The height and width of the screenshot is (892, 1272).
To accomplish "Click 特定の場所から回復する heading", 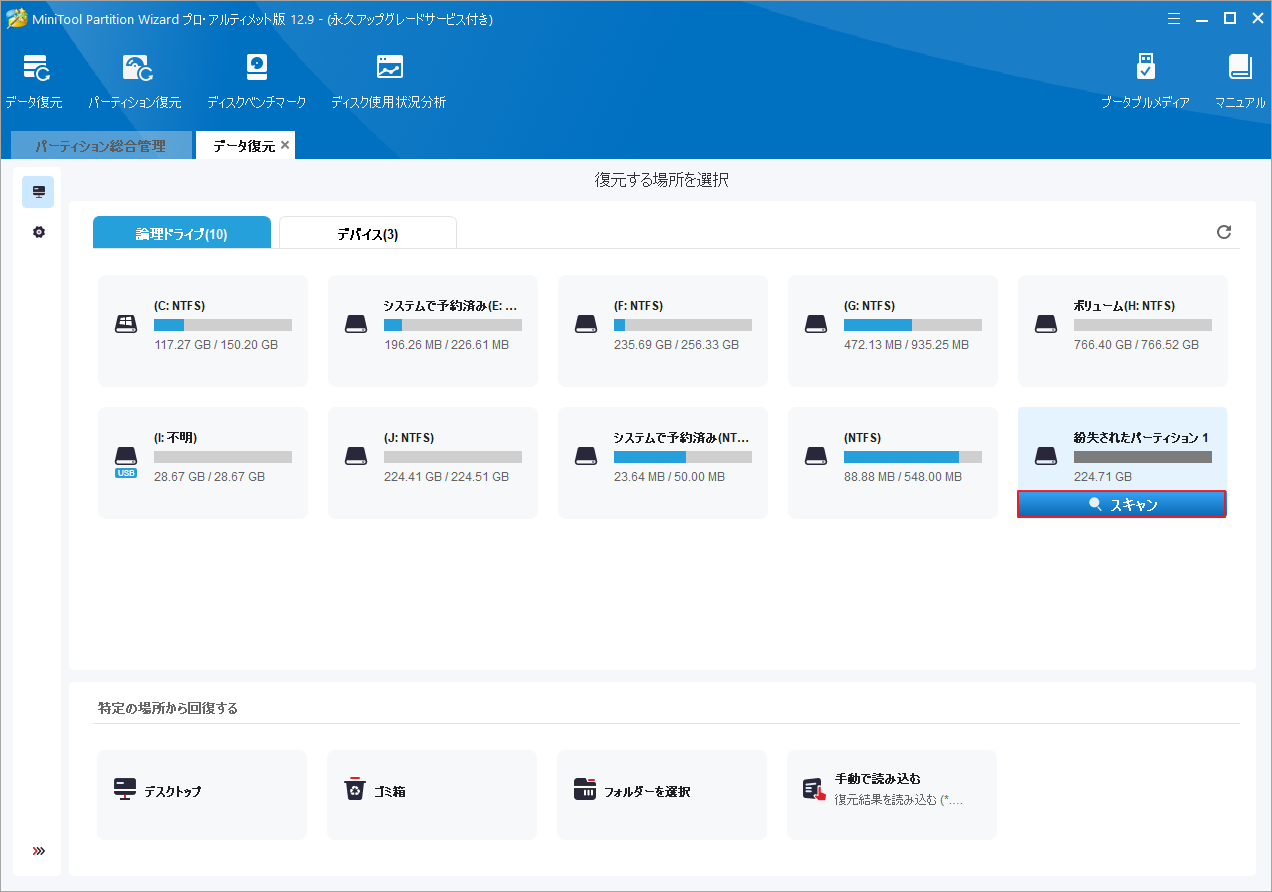I will point(168,708).
